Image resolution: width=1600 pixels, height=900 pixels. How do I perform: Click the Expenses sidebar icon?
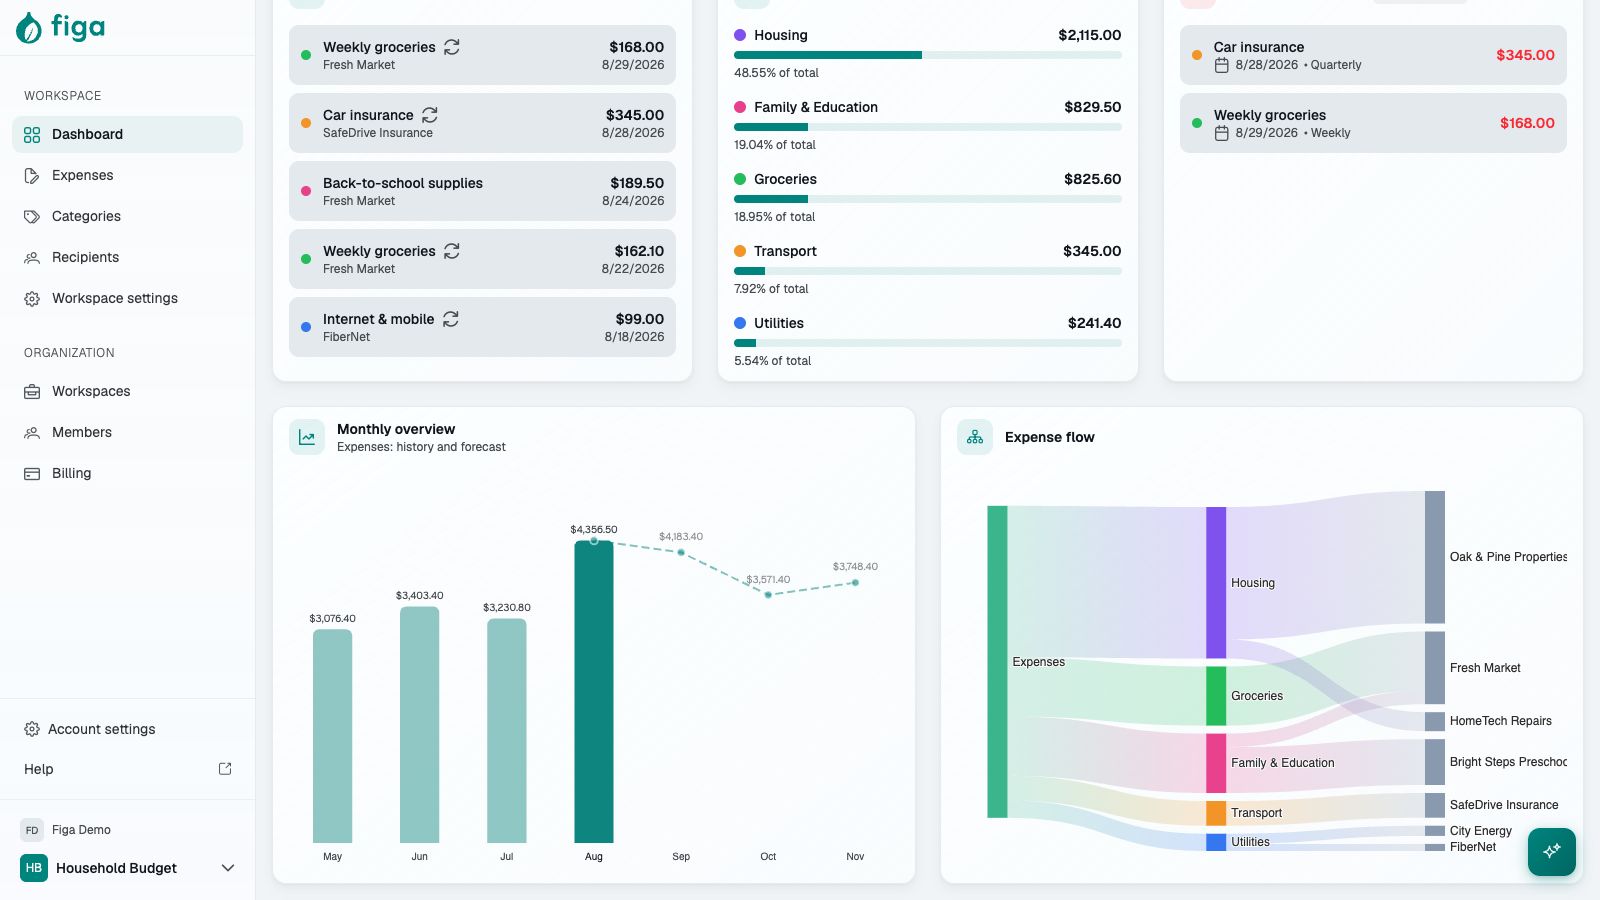click(32, 176)
